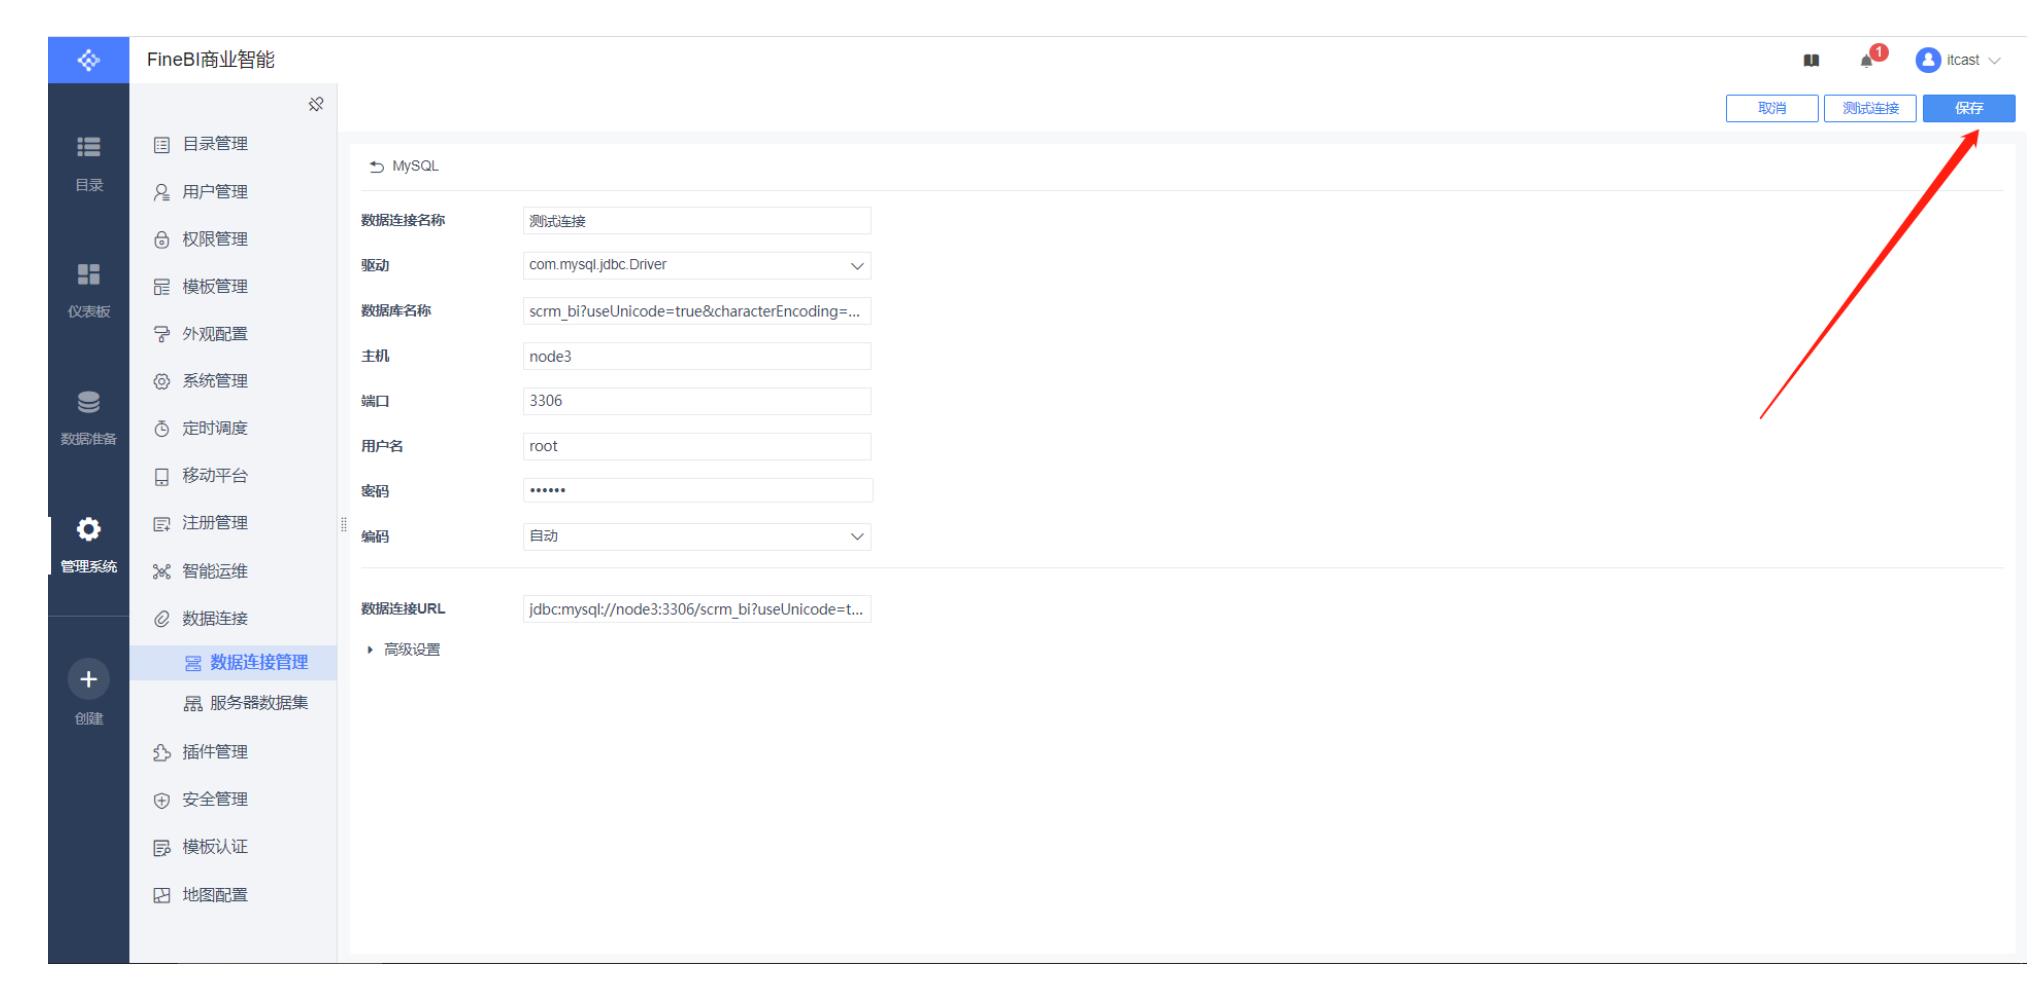The height and width of the screenshot is (991, 2044).
Task: Edit the 主机 host field
Action: point(697,356)
